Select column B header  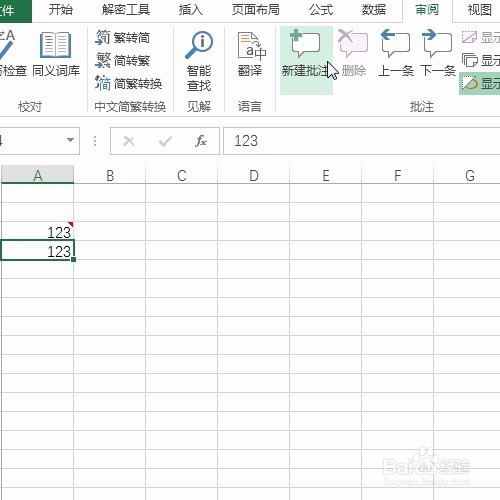pyautogui.click(x=110, y=175)
